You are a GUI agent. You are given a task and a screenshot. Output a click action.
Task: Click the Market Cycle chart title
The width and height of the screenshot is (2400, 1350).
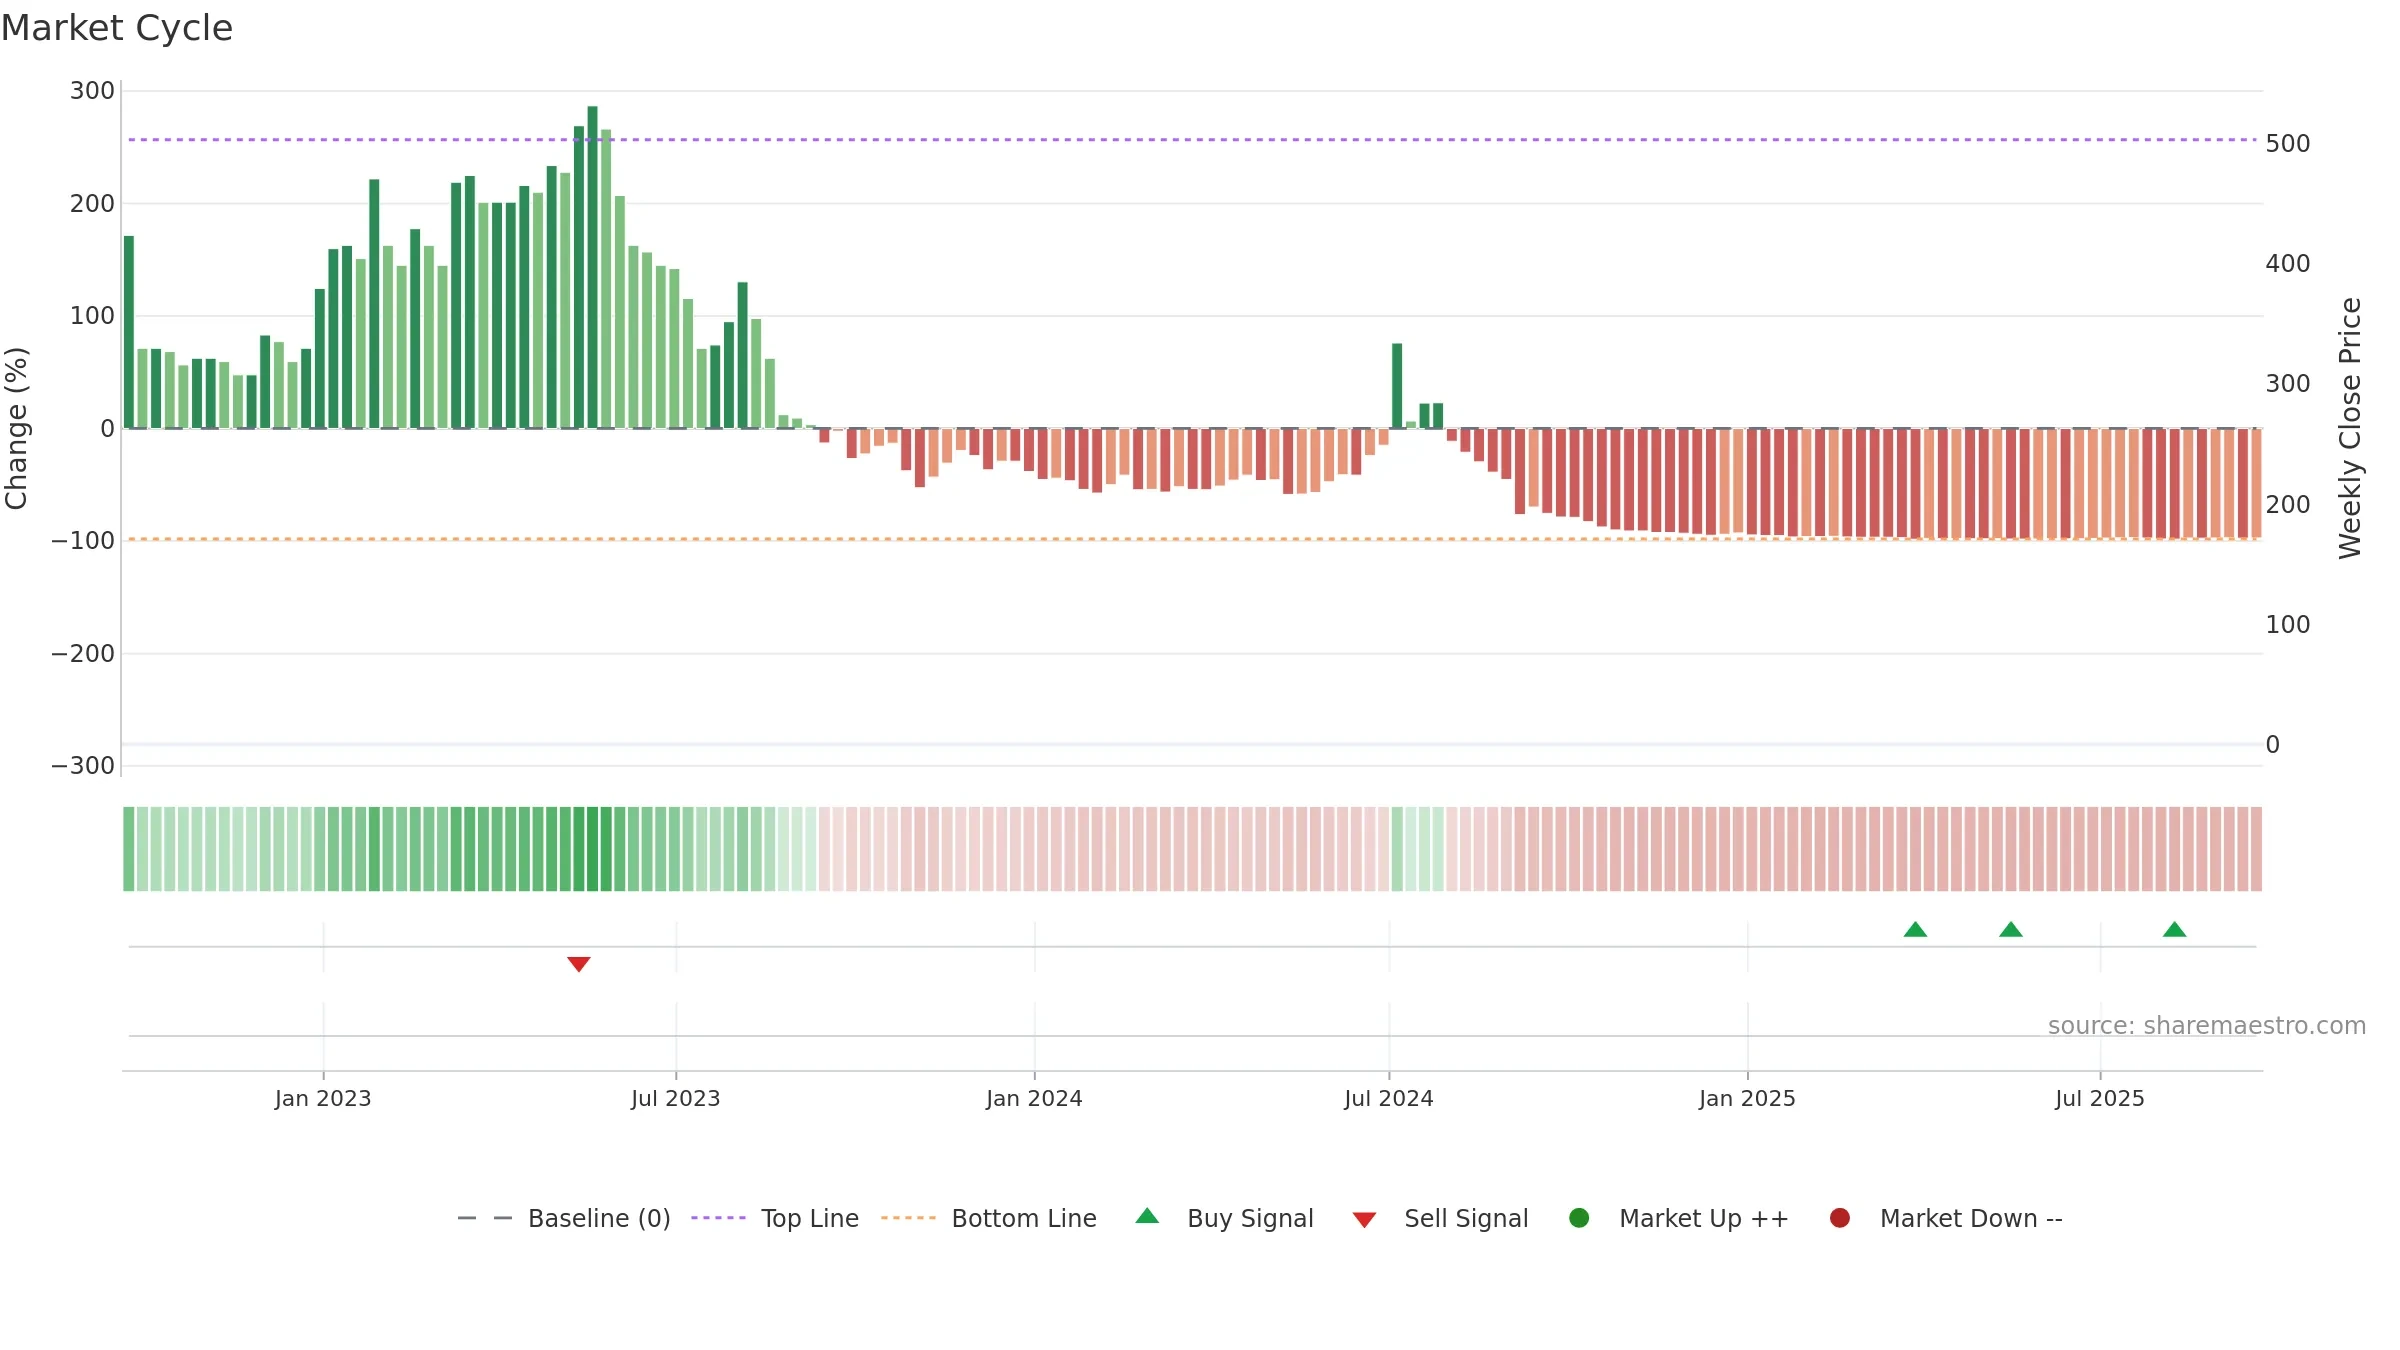coord(117,28)
